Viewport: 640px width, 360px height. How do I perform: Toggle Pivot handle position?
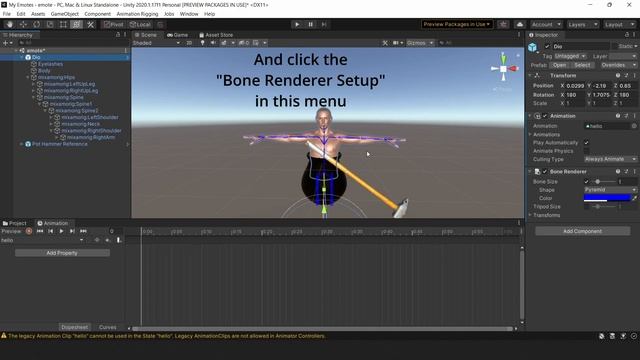(x=113, y=24)
